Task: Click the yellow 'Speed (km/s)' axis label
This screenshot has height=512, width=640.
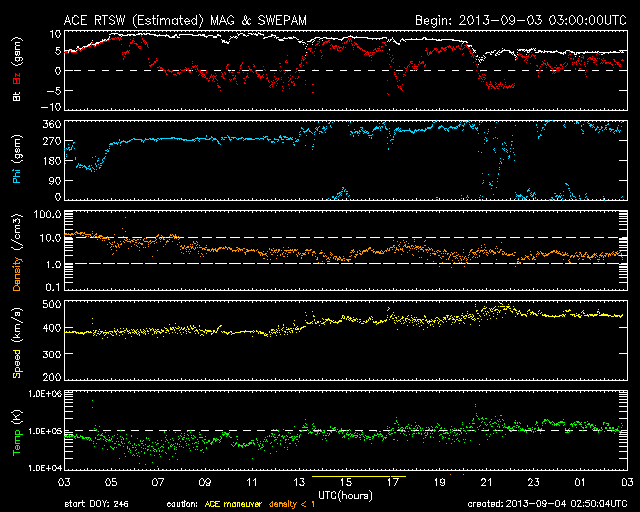Action: tap(17, 343)
